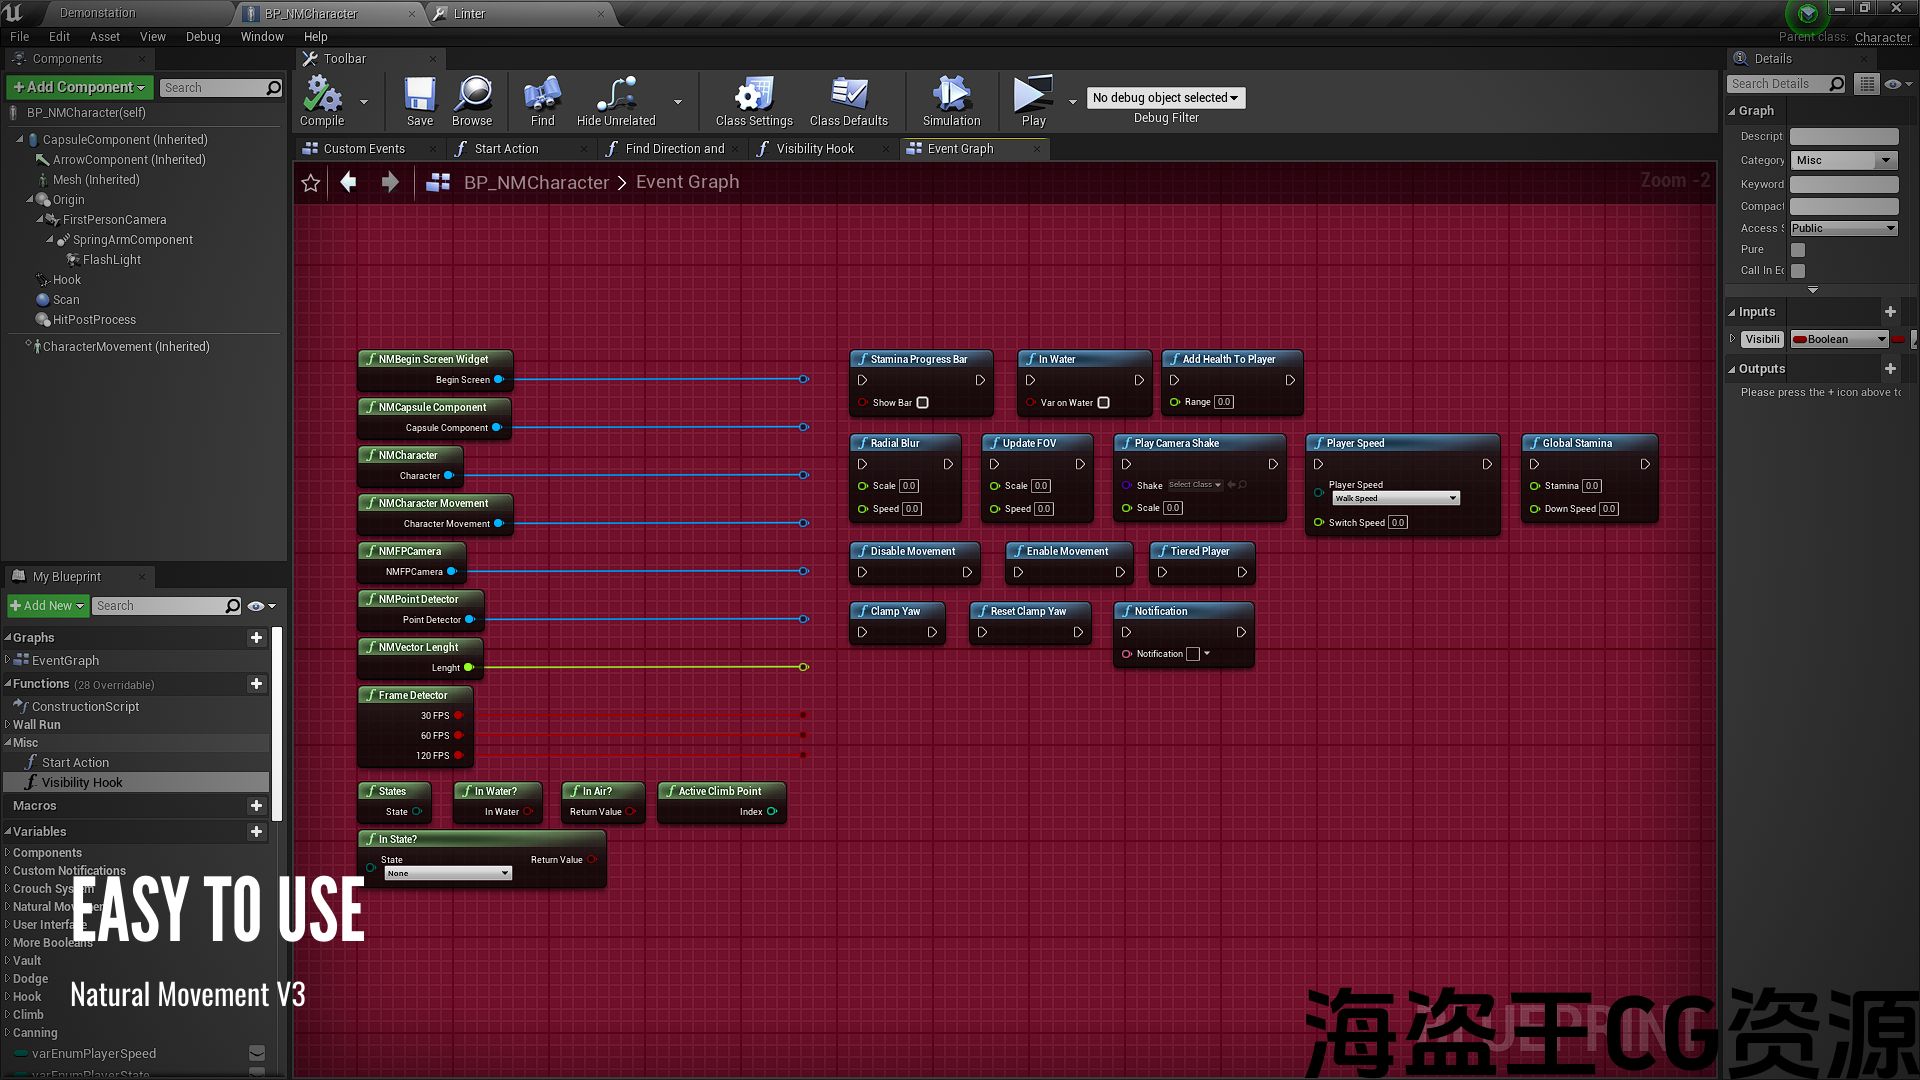Open Class Settings from toolbar
The image size is (1920, 1080).
pos(753,96)
